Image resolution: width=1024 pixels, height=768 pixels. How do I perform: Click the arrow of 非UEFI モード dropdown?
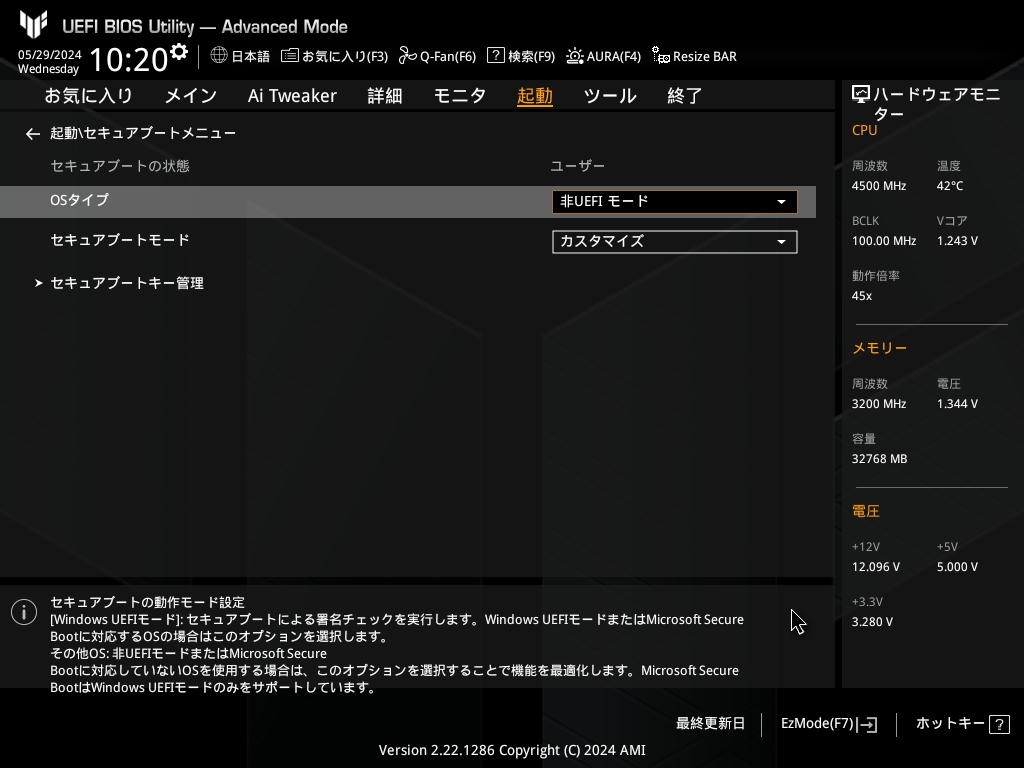click(x=781, y=202)
